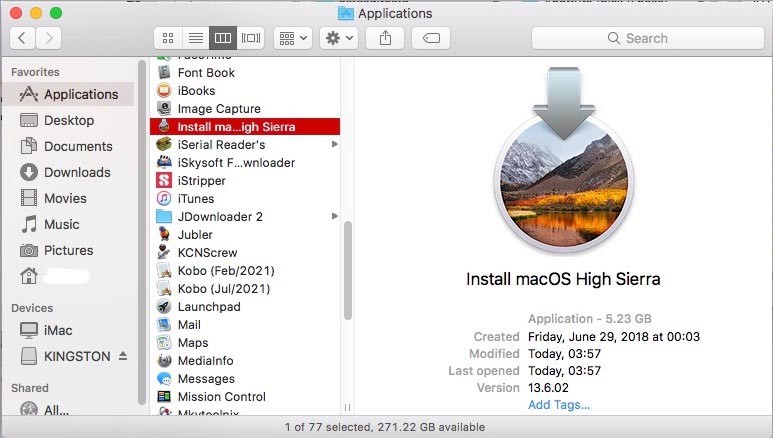This screenshot has height=438, width=773.
Task: Switch to column view
Action: [223, 38]
